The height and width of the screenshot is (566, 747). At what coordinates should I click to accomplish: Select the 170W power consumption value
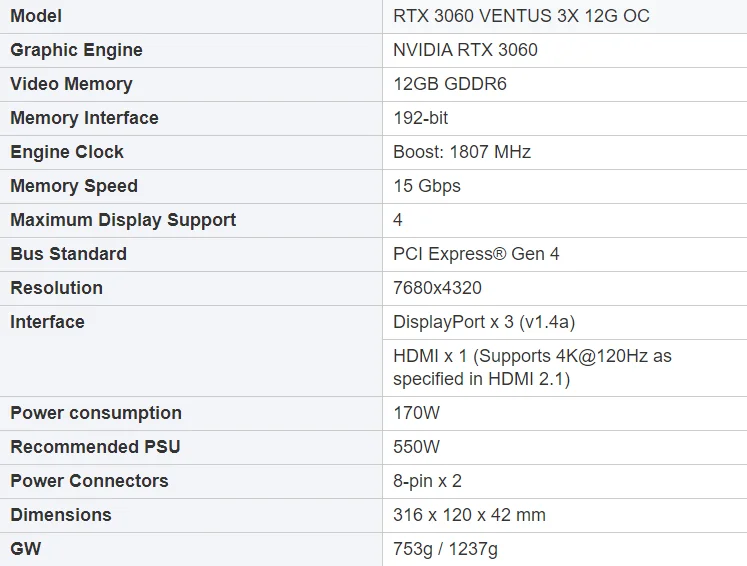416,413
